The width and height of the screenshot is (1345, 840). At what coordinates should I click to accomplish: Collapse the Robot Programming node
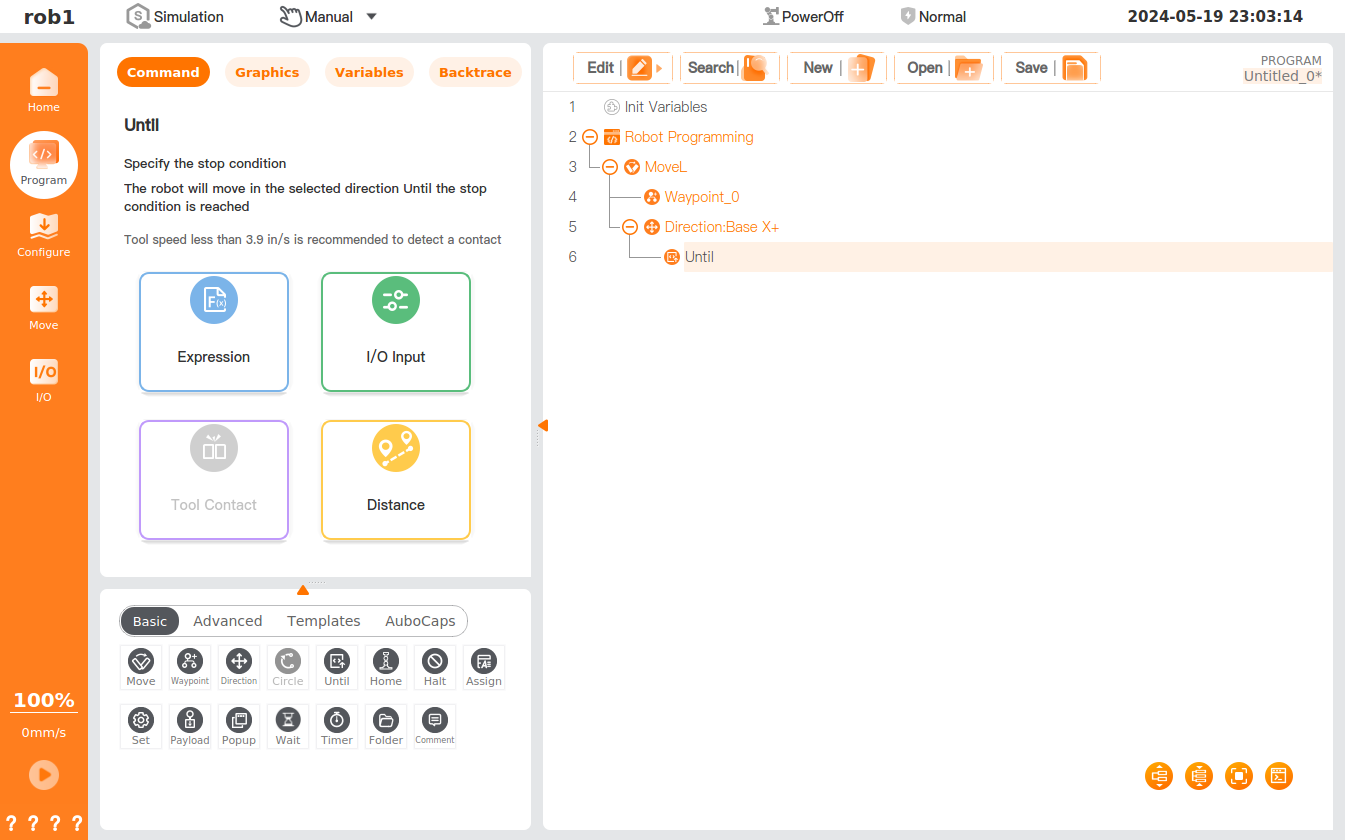click(590, 137)
